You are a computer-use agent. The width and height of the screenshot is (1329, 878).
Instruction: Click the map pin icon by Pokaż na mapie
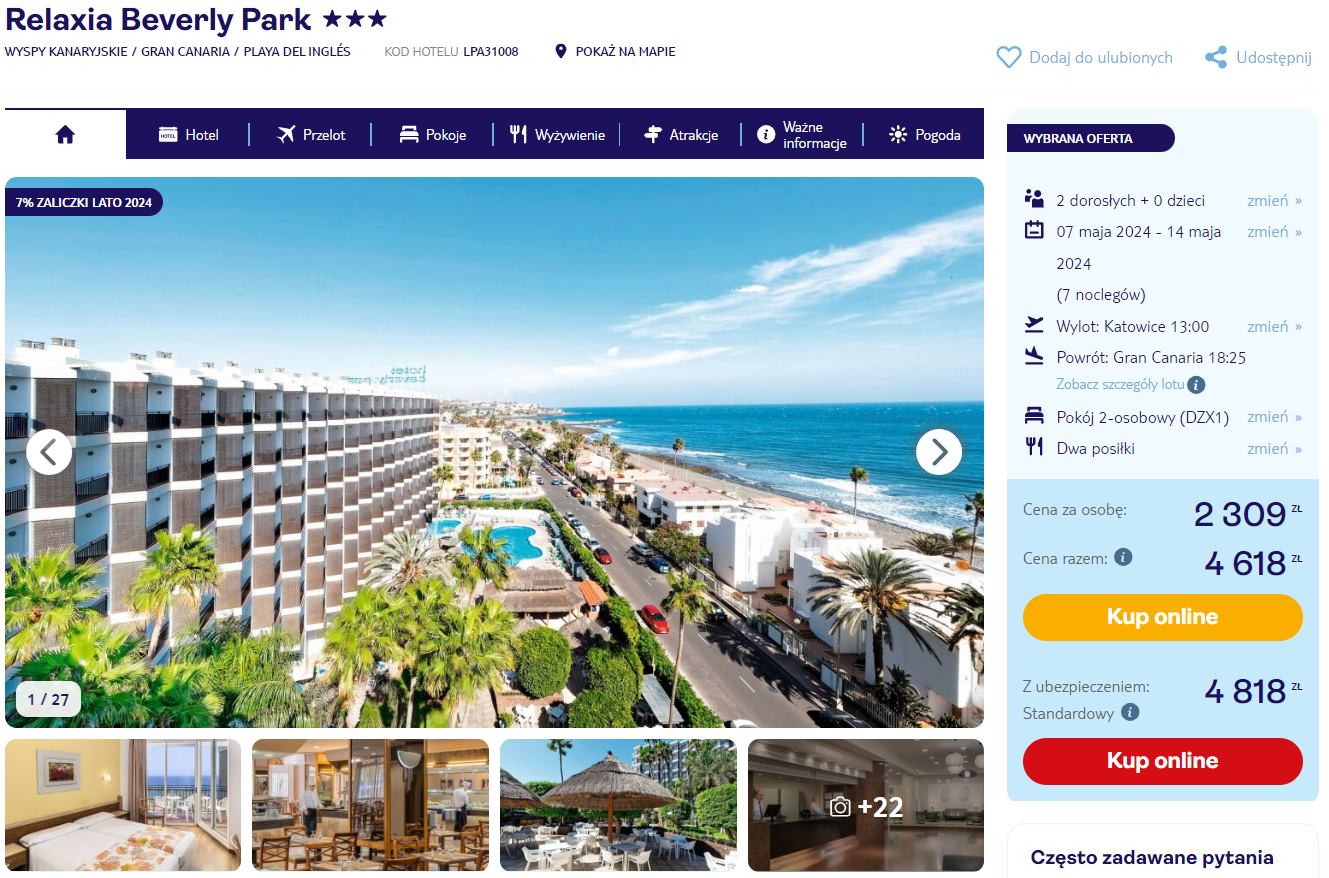coord(561,51)
